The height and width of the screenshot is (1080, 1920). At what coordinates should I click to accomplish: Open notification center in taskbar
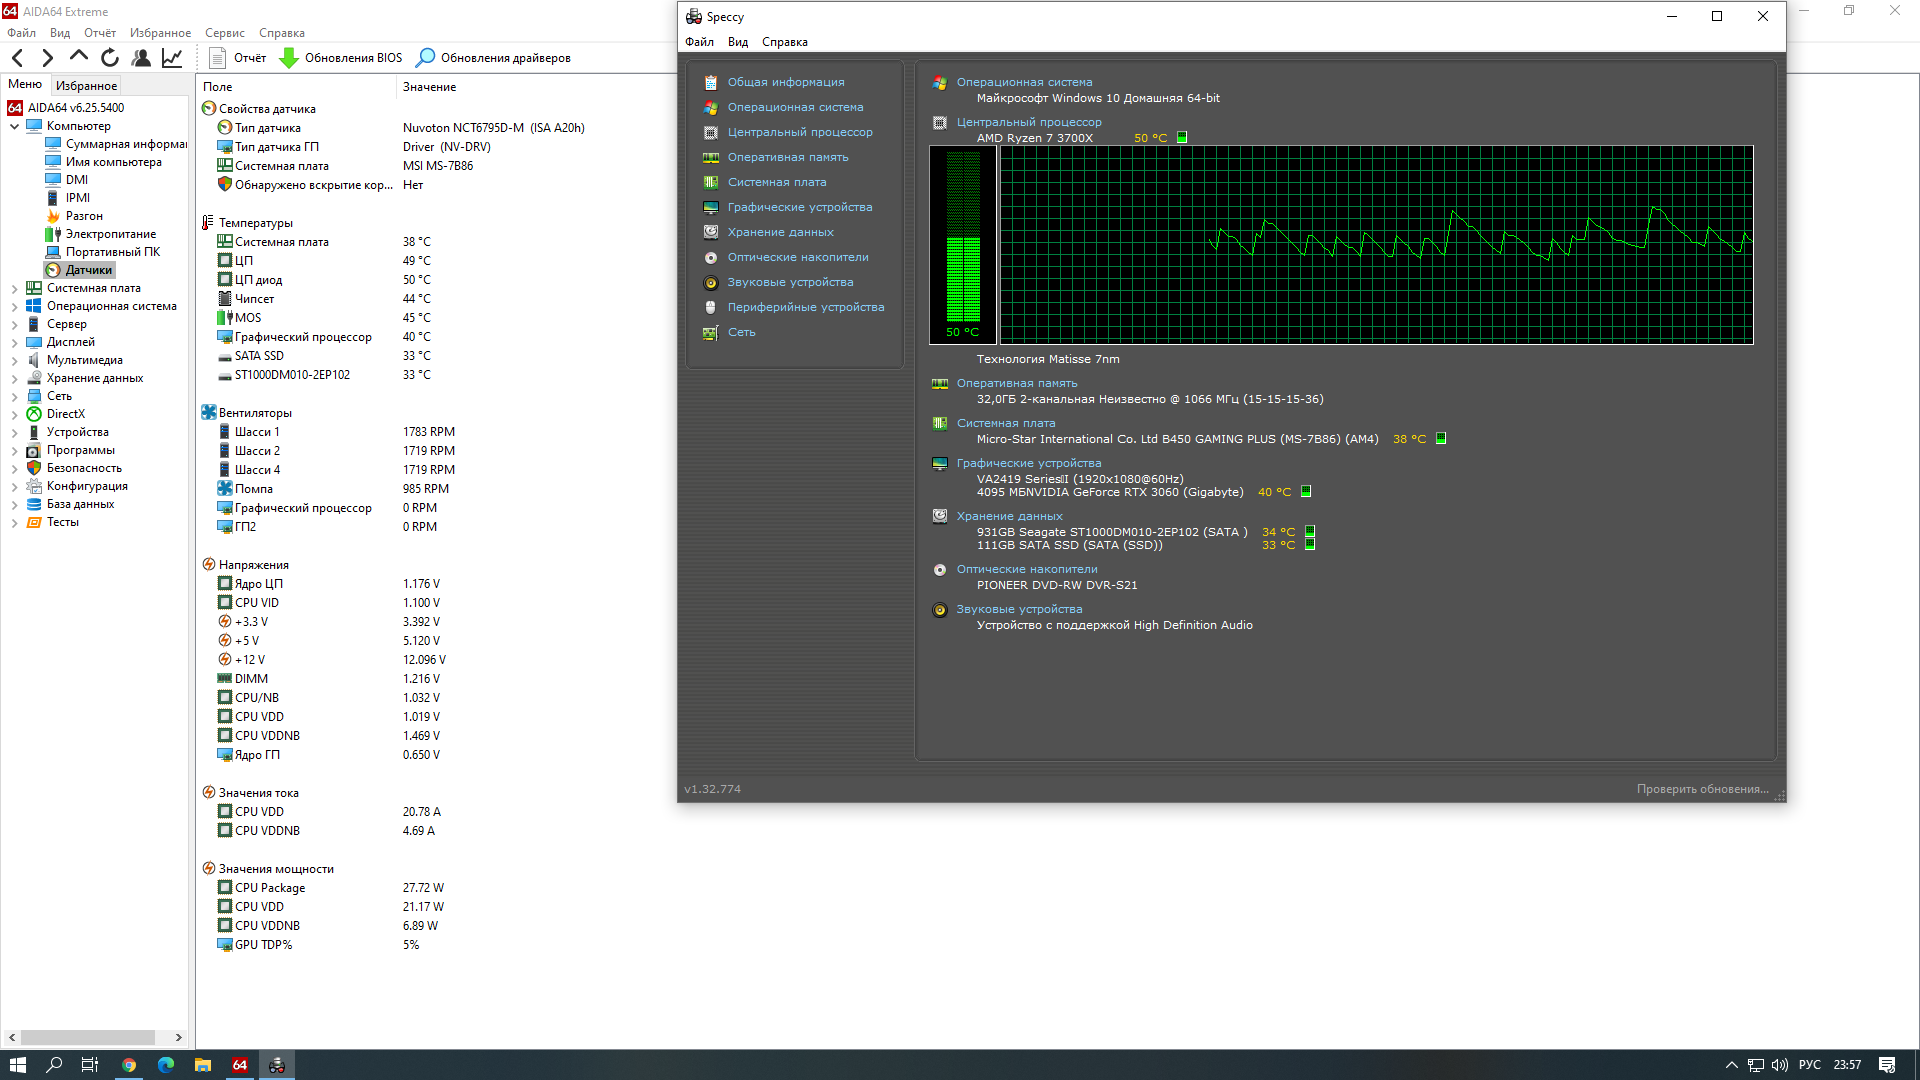coord(1887,1065)
